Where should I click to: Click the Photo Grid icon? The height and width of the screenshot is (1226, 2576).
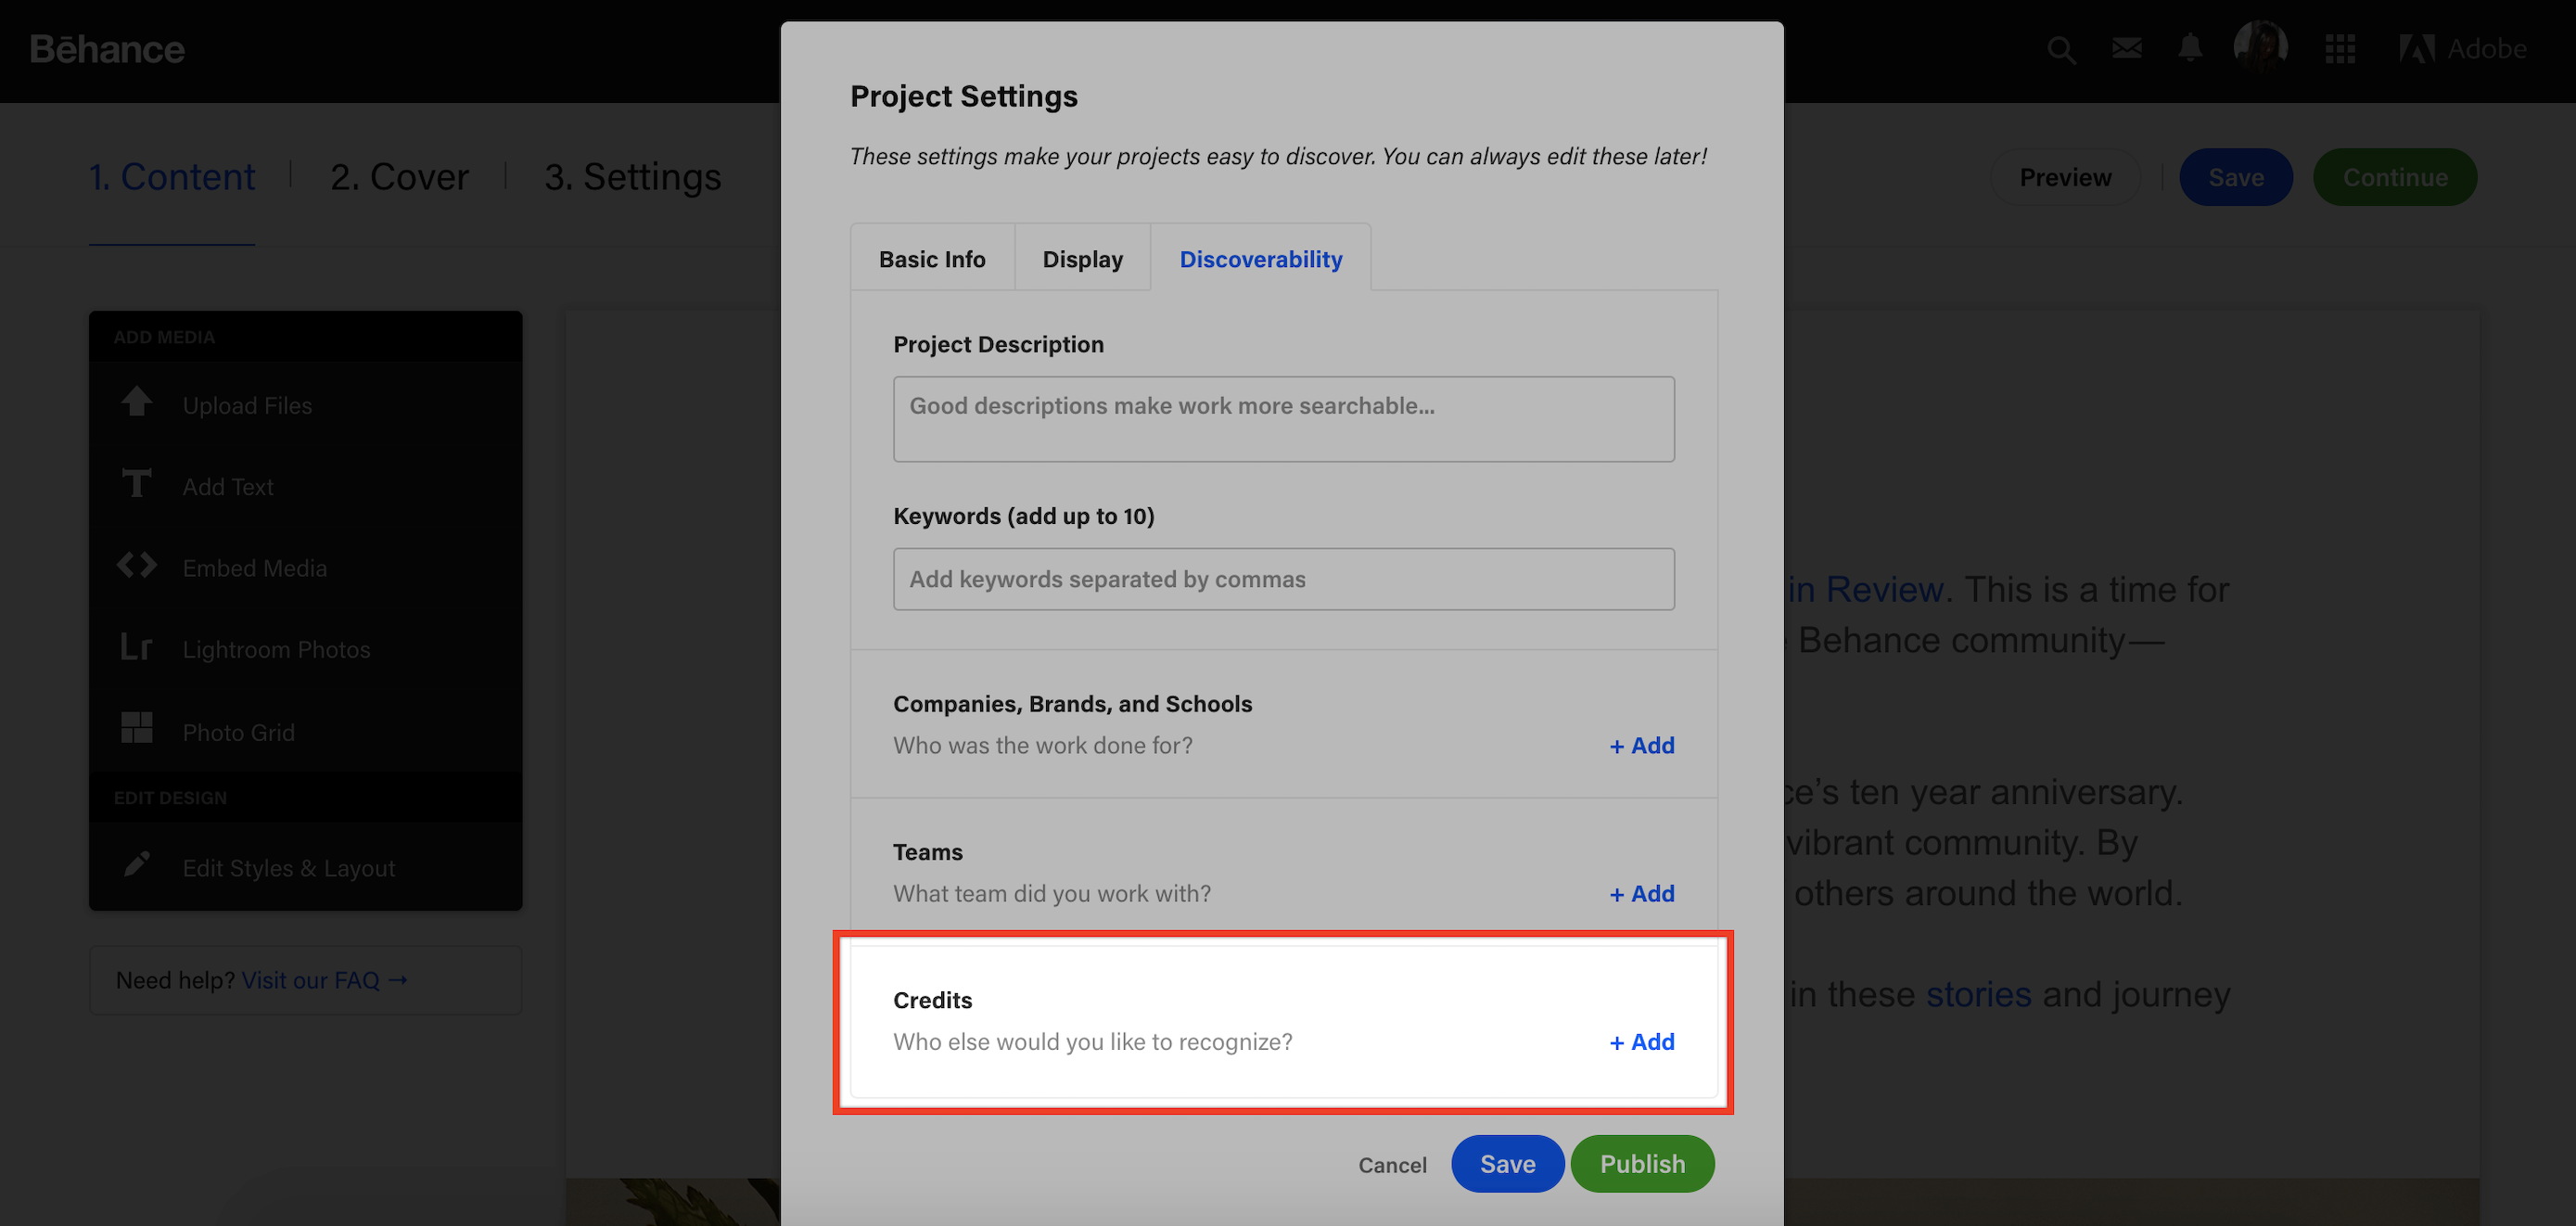[x=137, y=728]
